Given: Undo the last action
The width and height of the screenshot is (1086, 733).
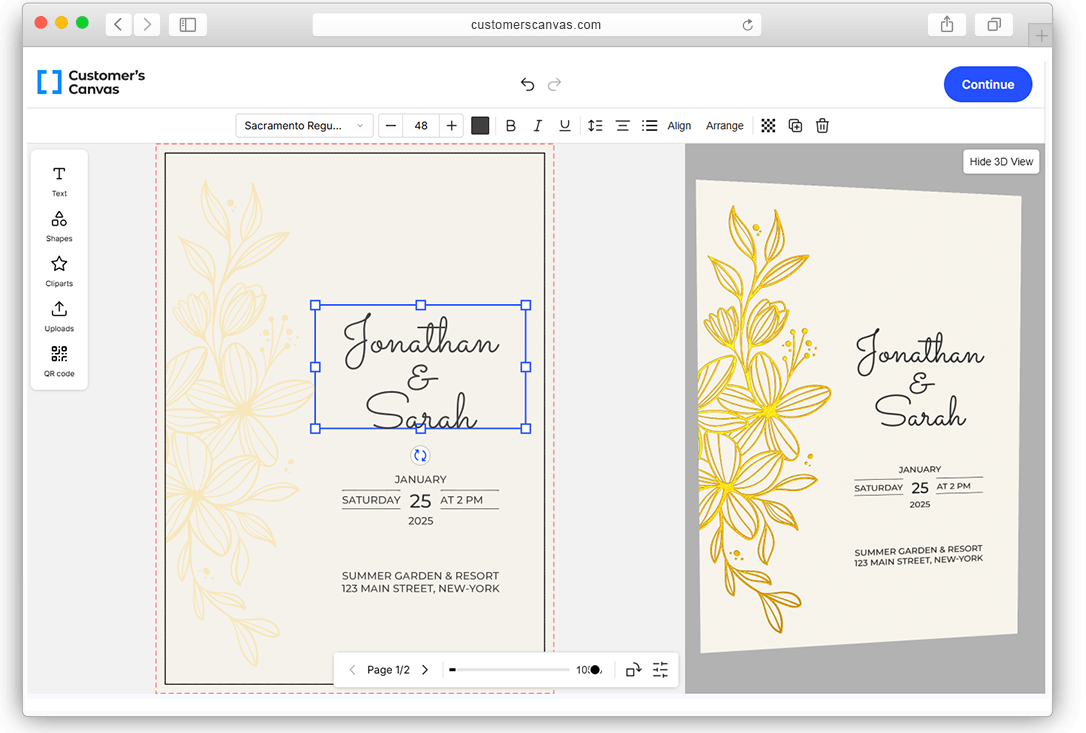Looking at the screenshot, I should (x=527, y=85).
